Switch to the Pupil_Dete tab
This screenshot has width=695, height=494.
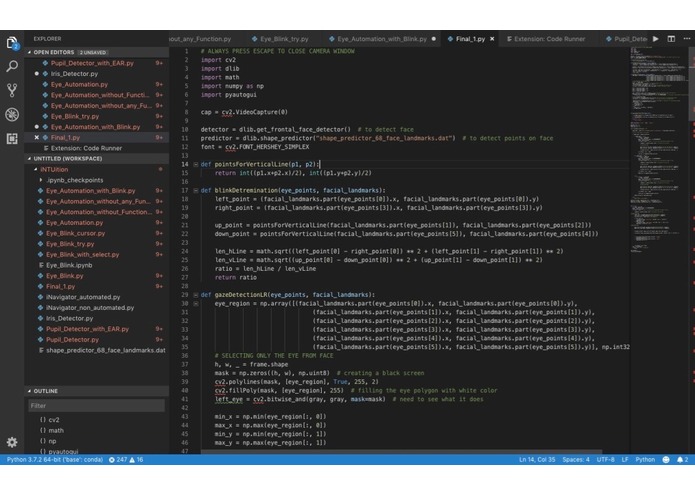click(x=626, y=39)
